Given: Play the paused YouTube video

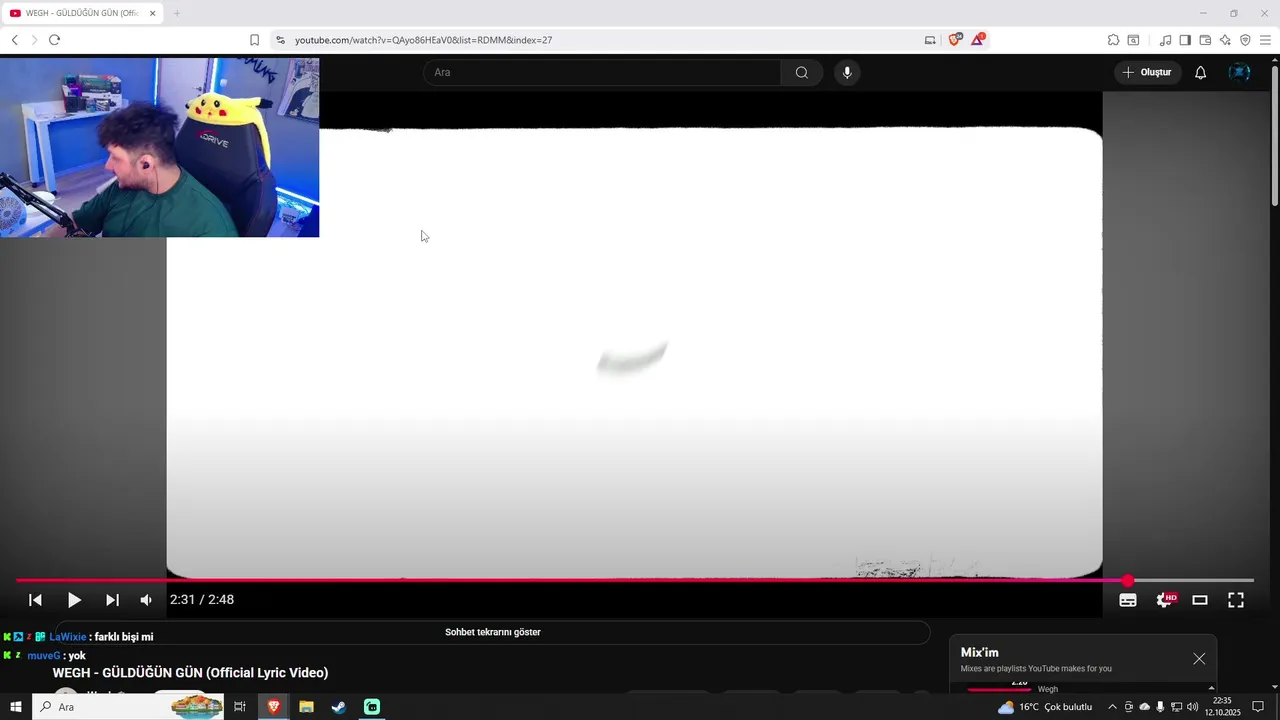Looking at the screenshot, I should click(74, 600).
